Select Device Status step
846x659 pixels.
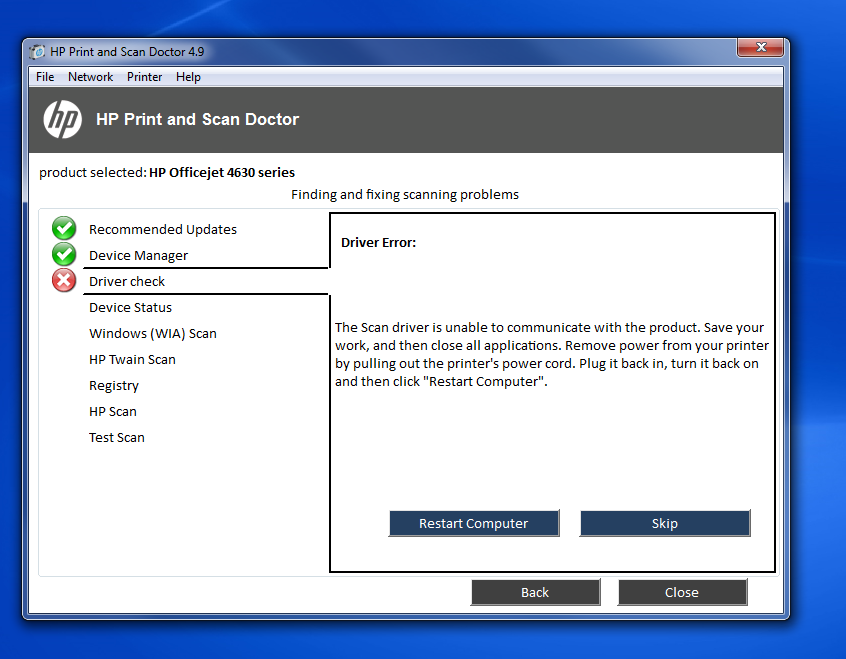point(131,307)
